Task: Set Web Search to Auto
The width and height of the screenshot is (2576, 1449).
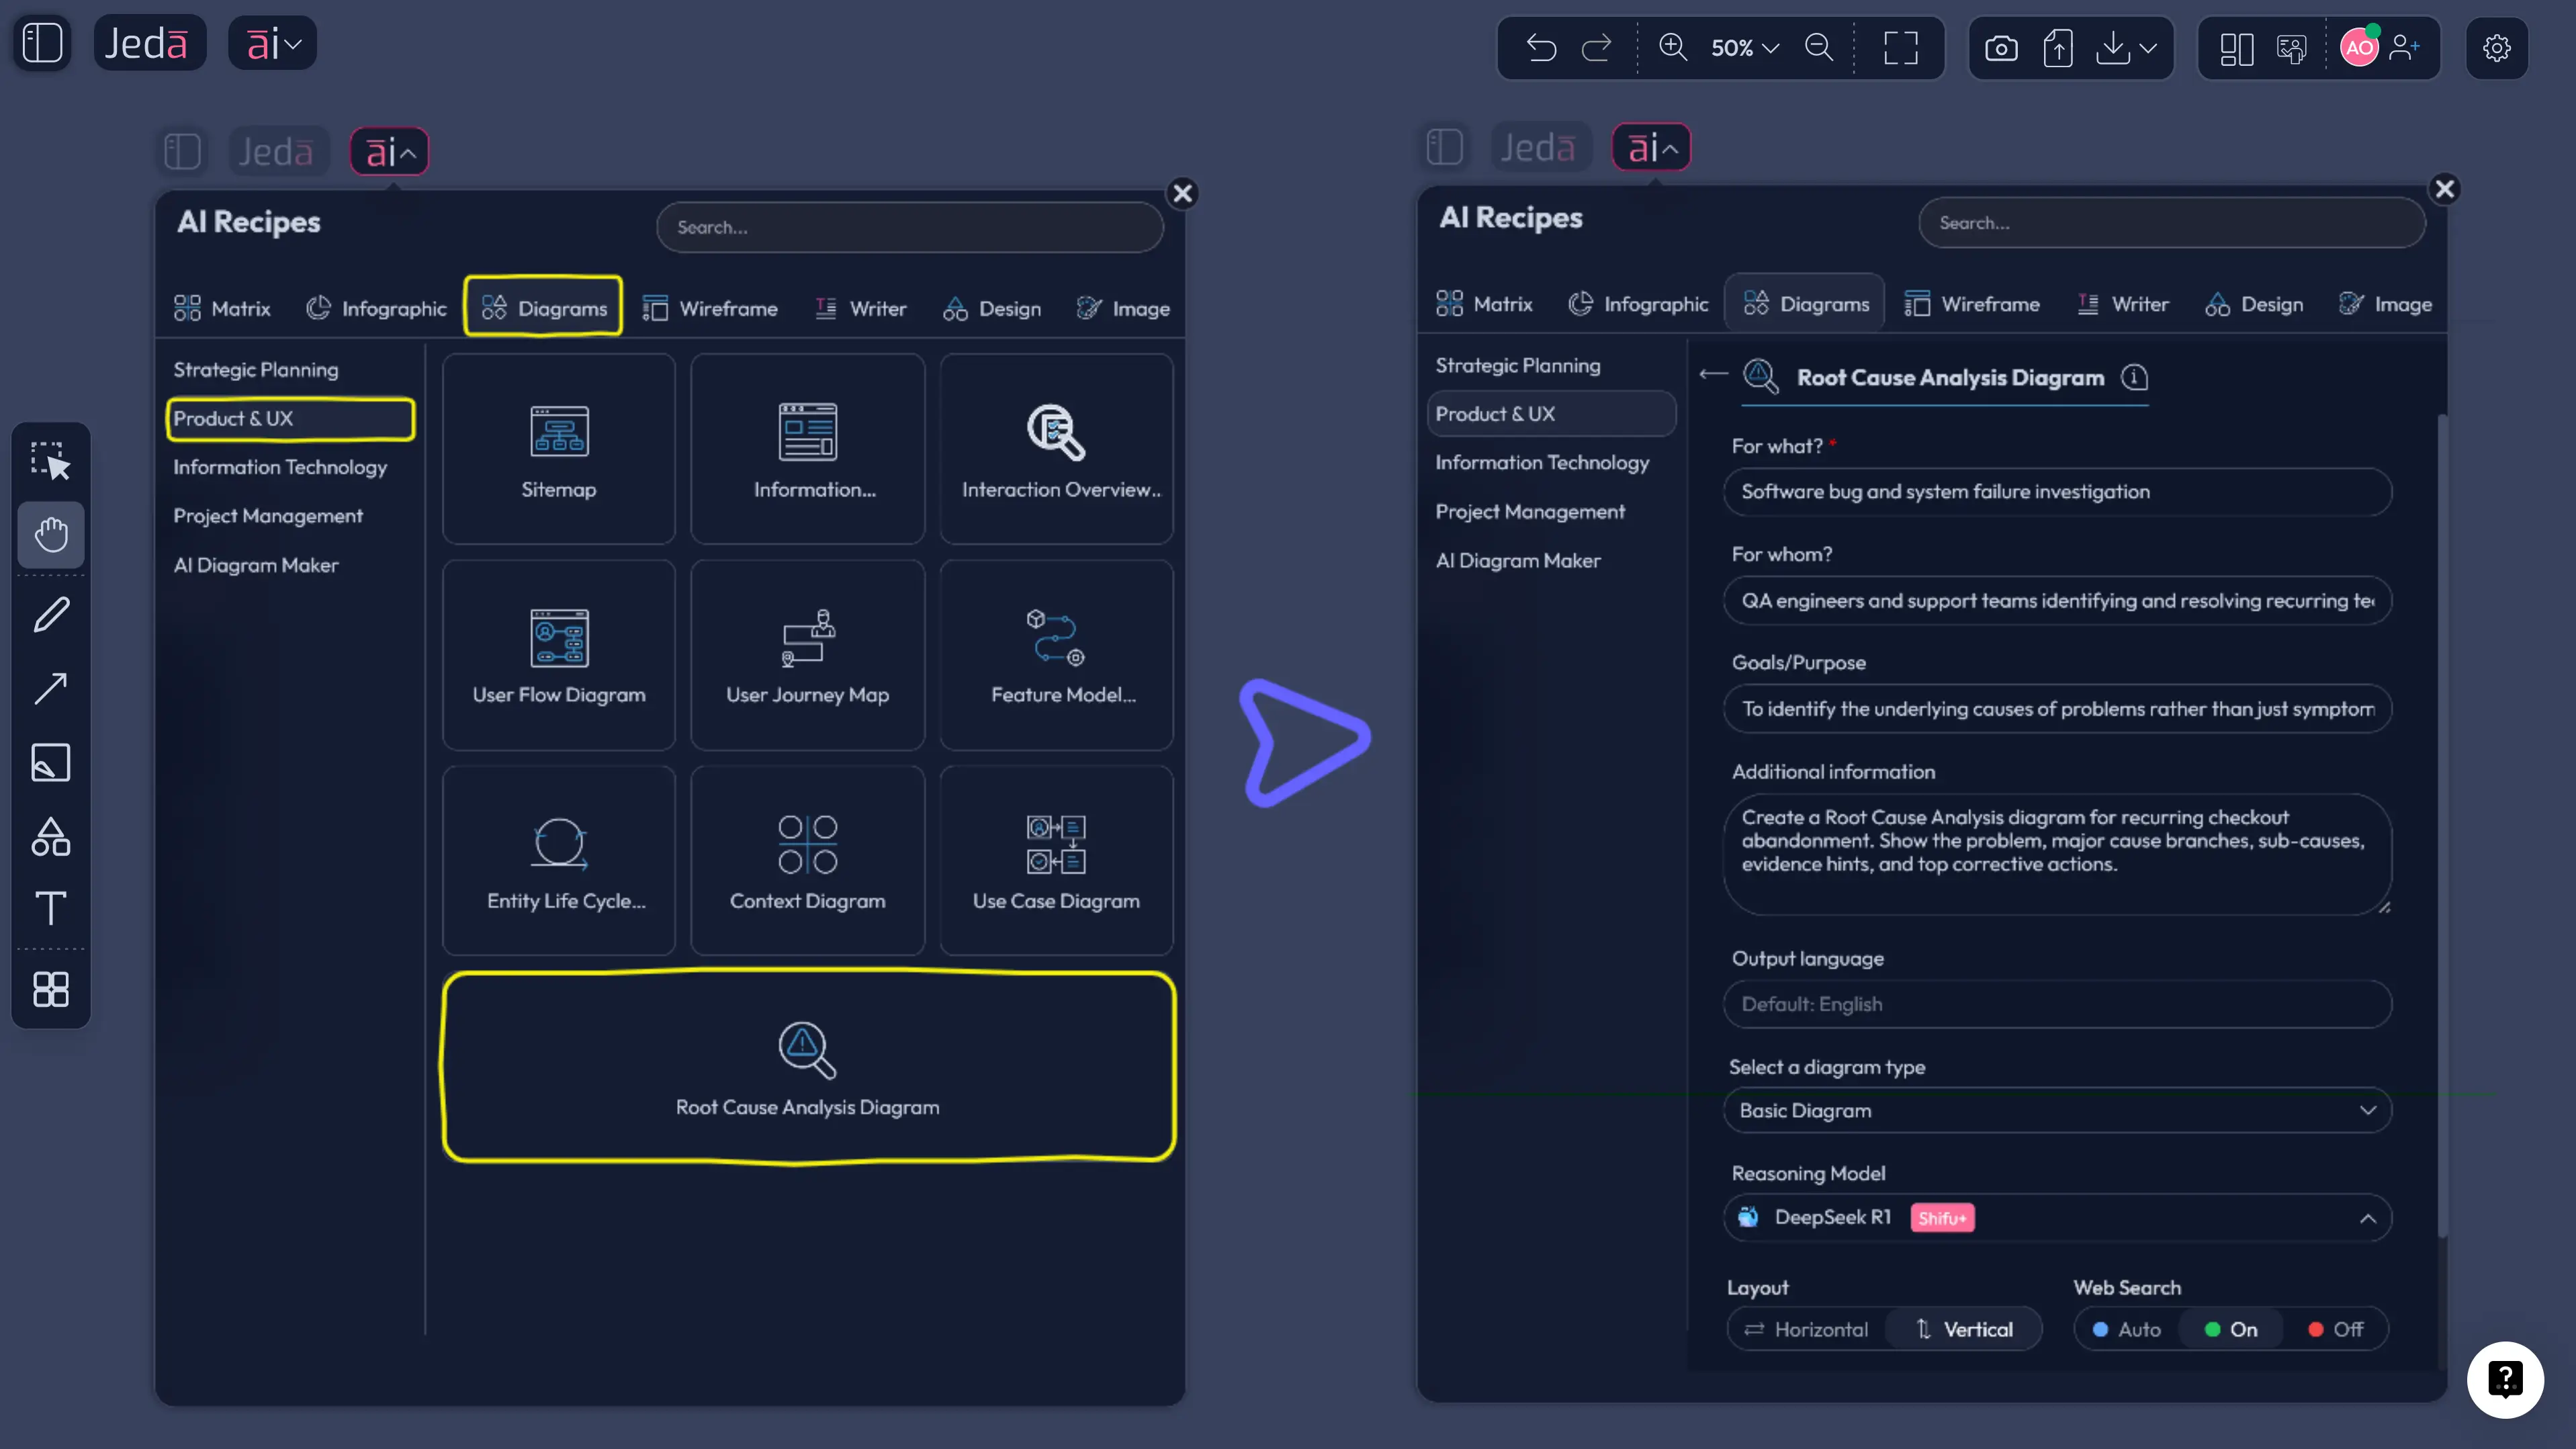Action: 2126,1329
